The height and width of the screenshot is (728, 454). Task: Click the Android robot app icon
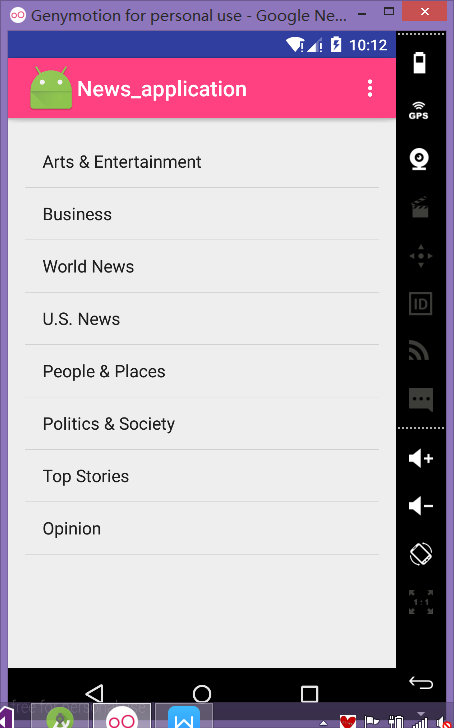pos(51,88)
